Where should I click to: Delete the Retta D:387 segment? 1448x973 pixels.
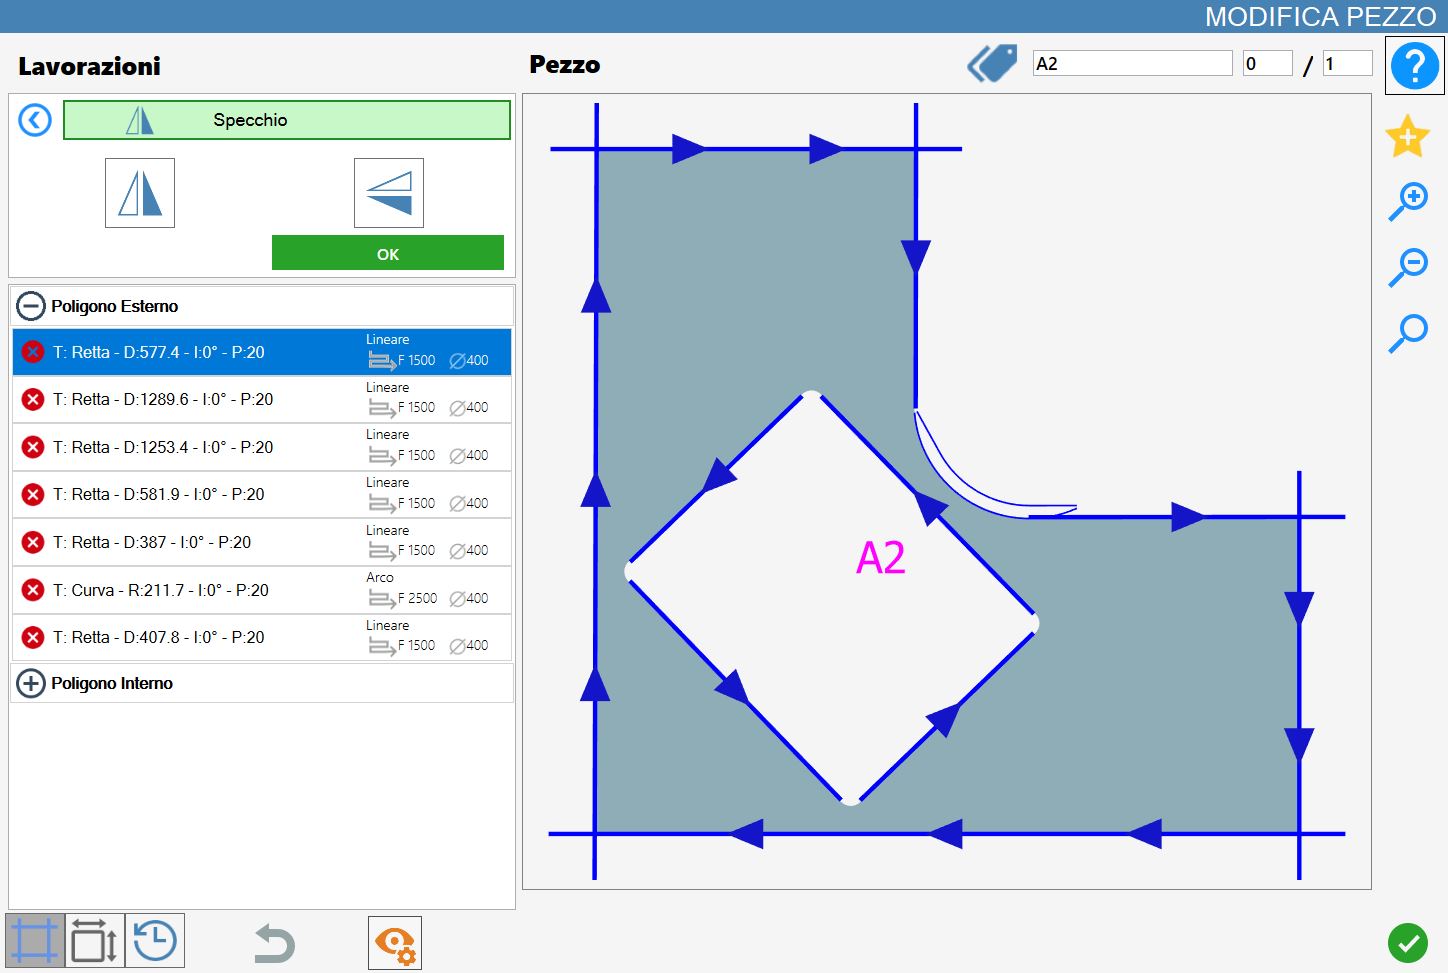tap(33, 542)
